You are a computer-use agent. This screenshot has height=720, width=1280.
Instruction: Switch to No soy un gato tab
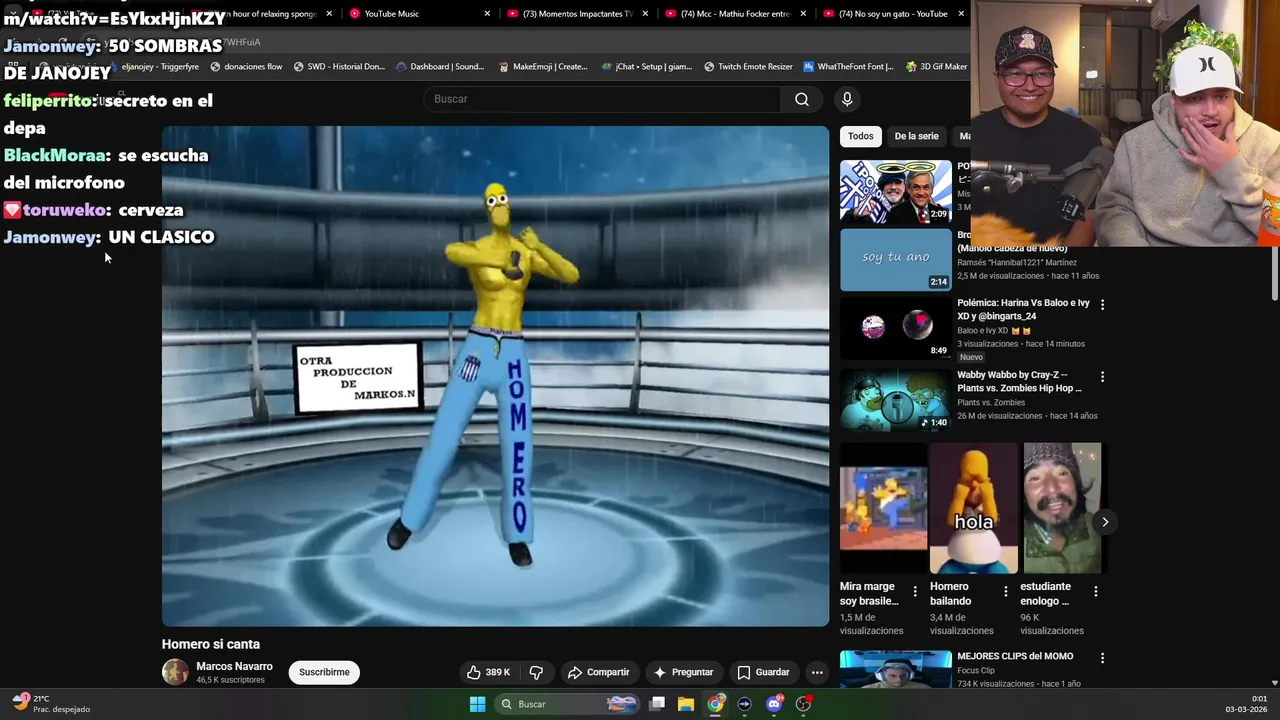coord(893,14)
